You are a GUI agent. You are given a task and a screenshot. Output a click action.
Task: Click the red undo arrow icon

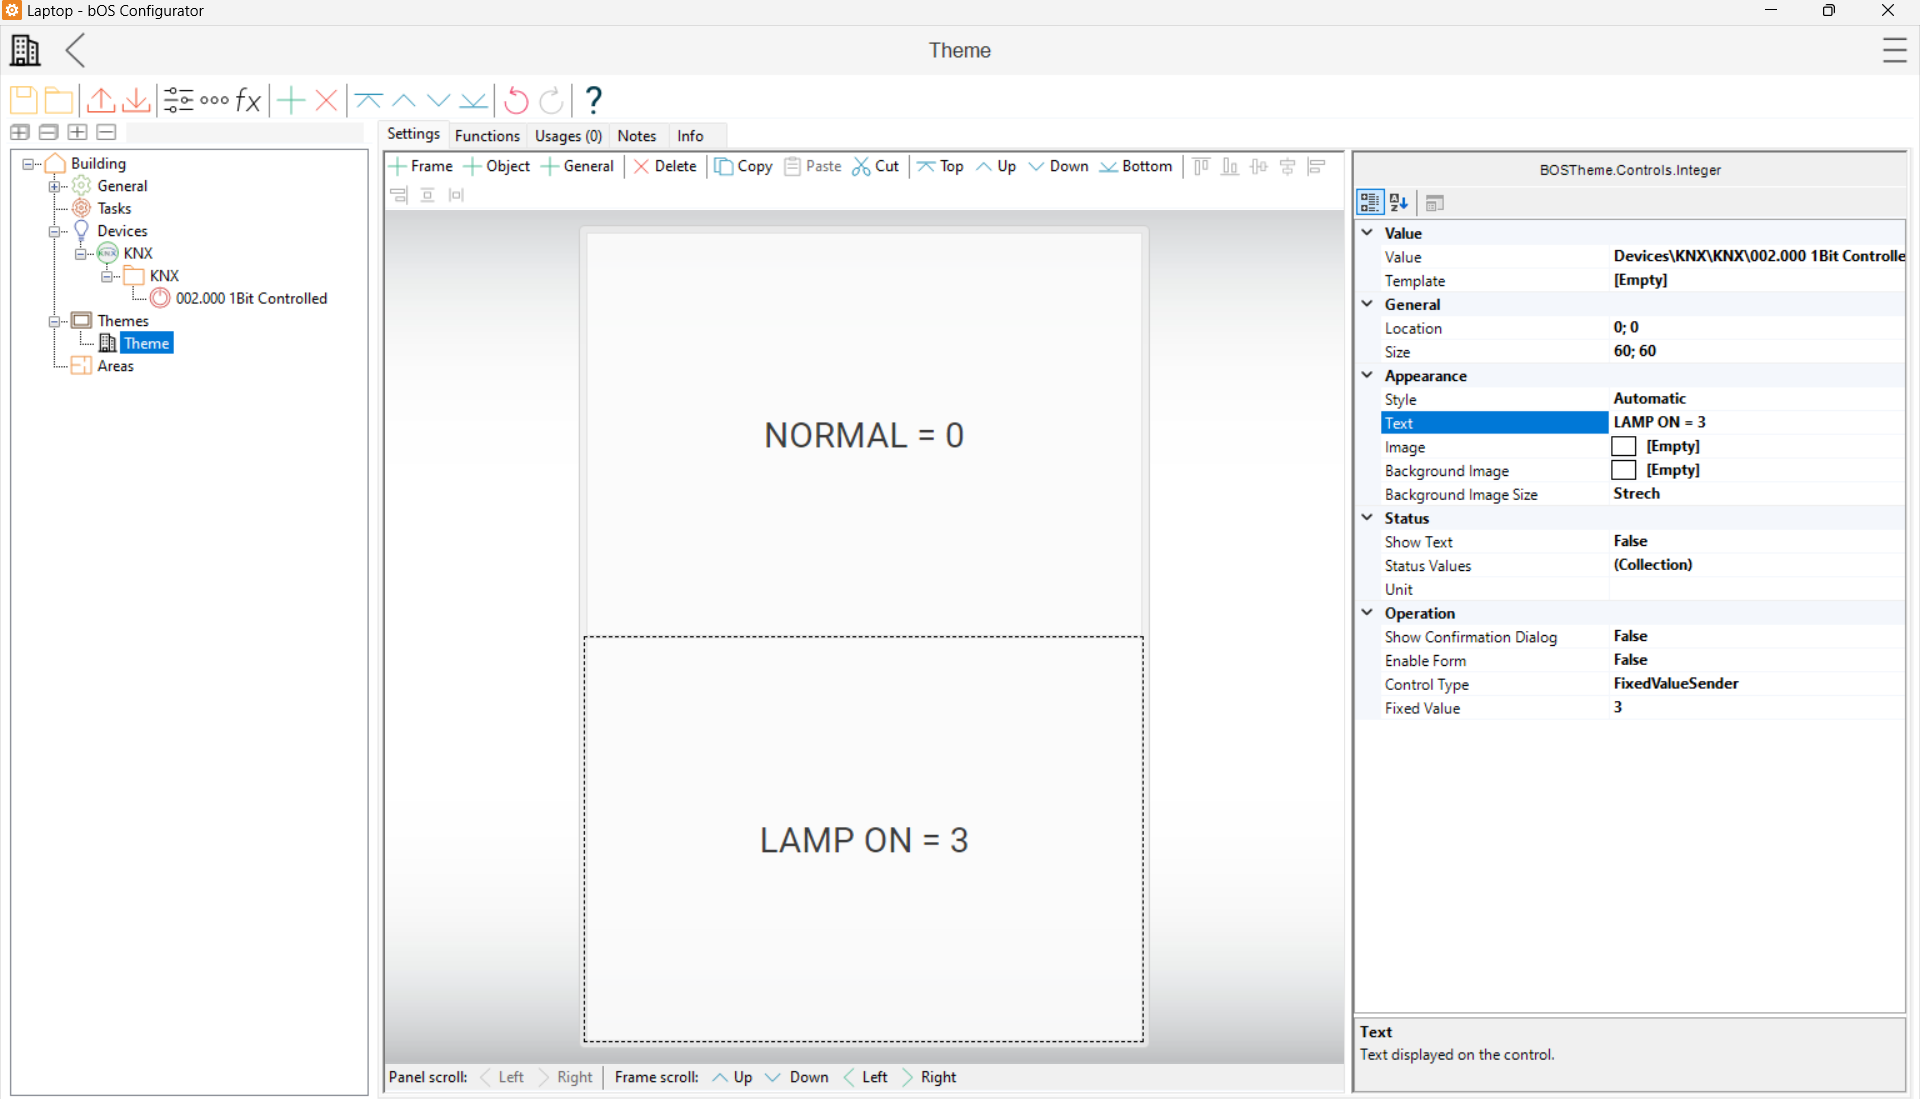click(x=516, y=100)
